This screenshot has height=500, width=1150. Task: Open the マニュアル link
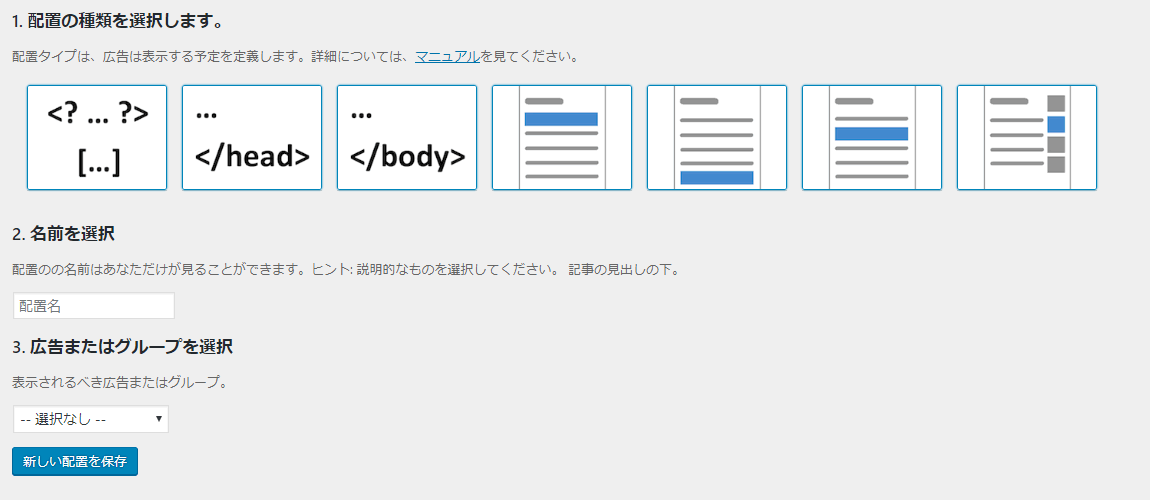click(447, 56)
